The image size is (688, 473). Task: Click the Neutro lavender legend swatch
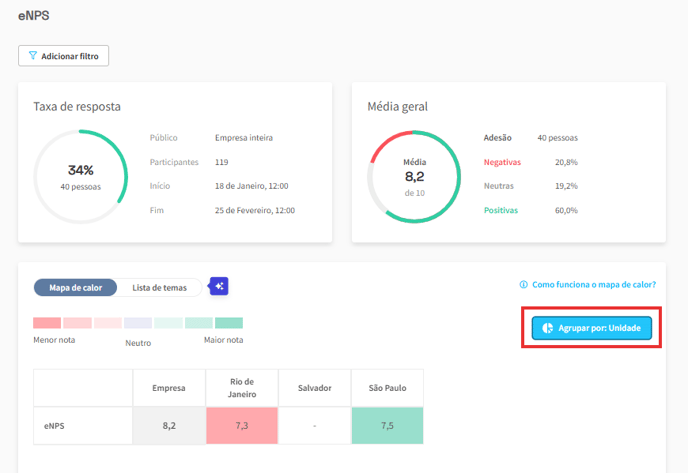pos(138,323)
